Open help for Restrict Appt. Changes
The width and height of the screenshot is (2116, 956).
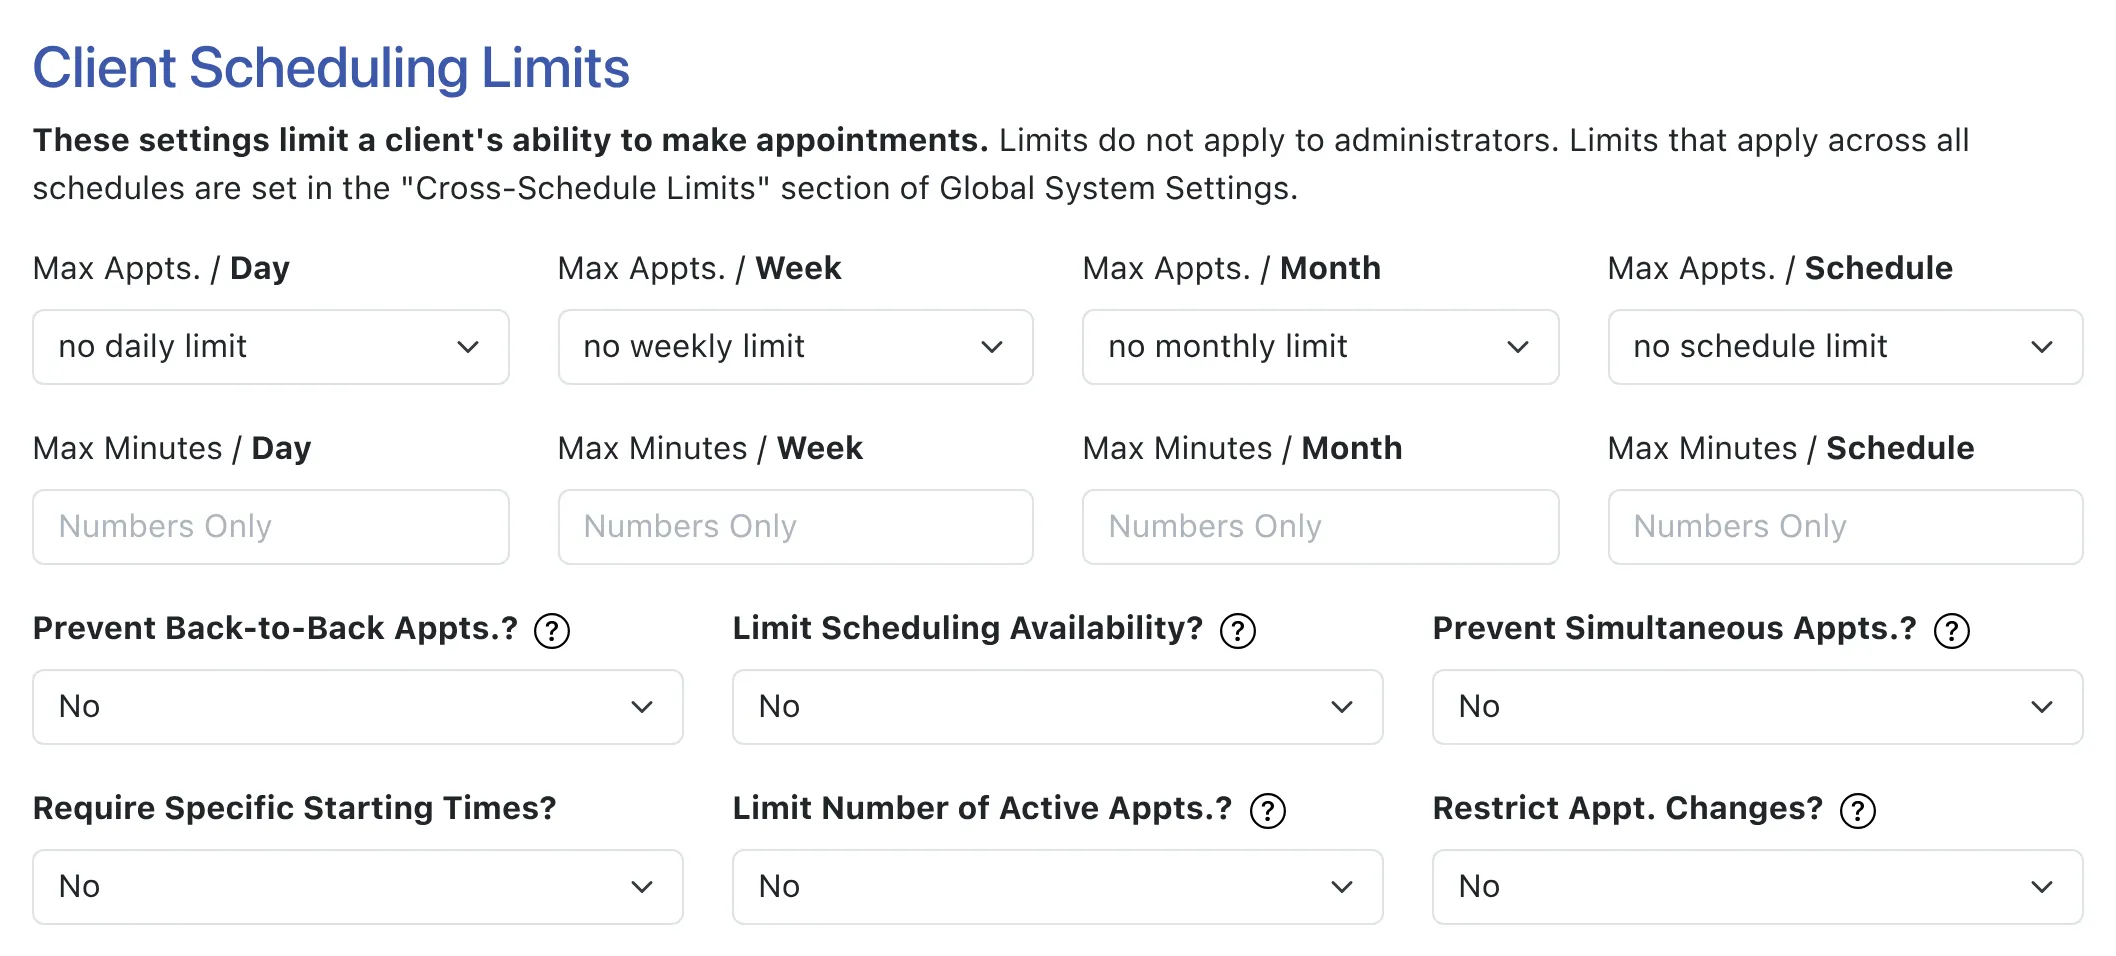coord(1858,810)
